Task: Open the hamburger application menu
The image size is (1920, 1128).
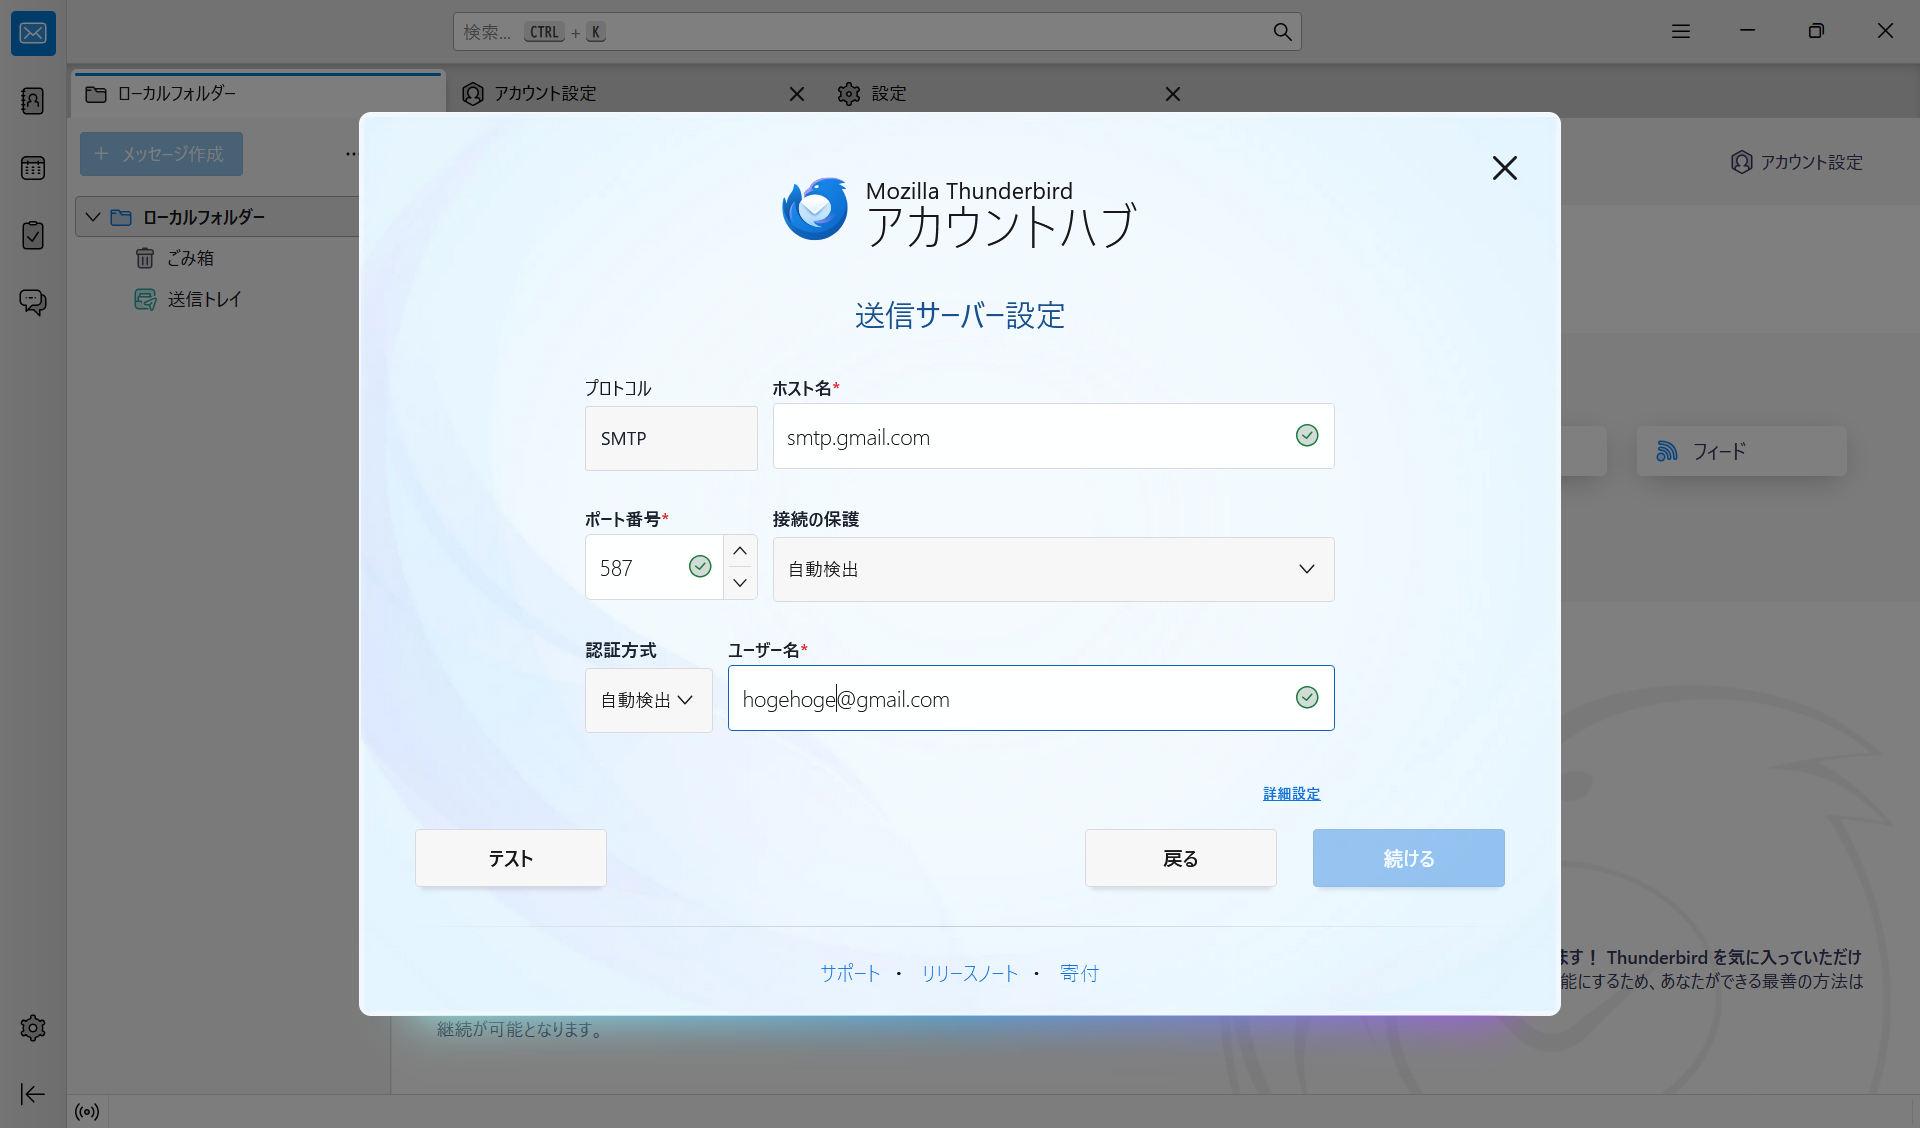Action: tap(1681, 32)
